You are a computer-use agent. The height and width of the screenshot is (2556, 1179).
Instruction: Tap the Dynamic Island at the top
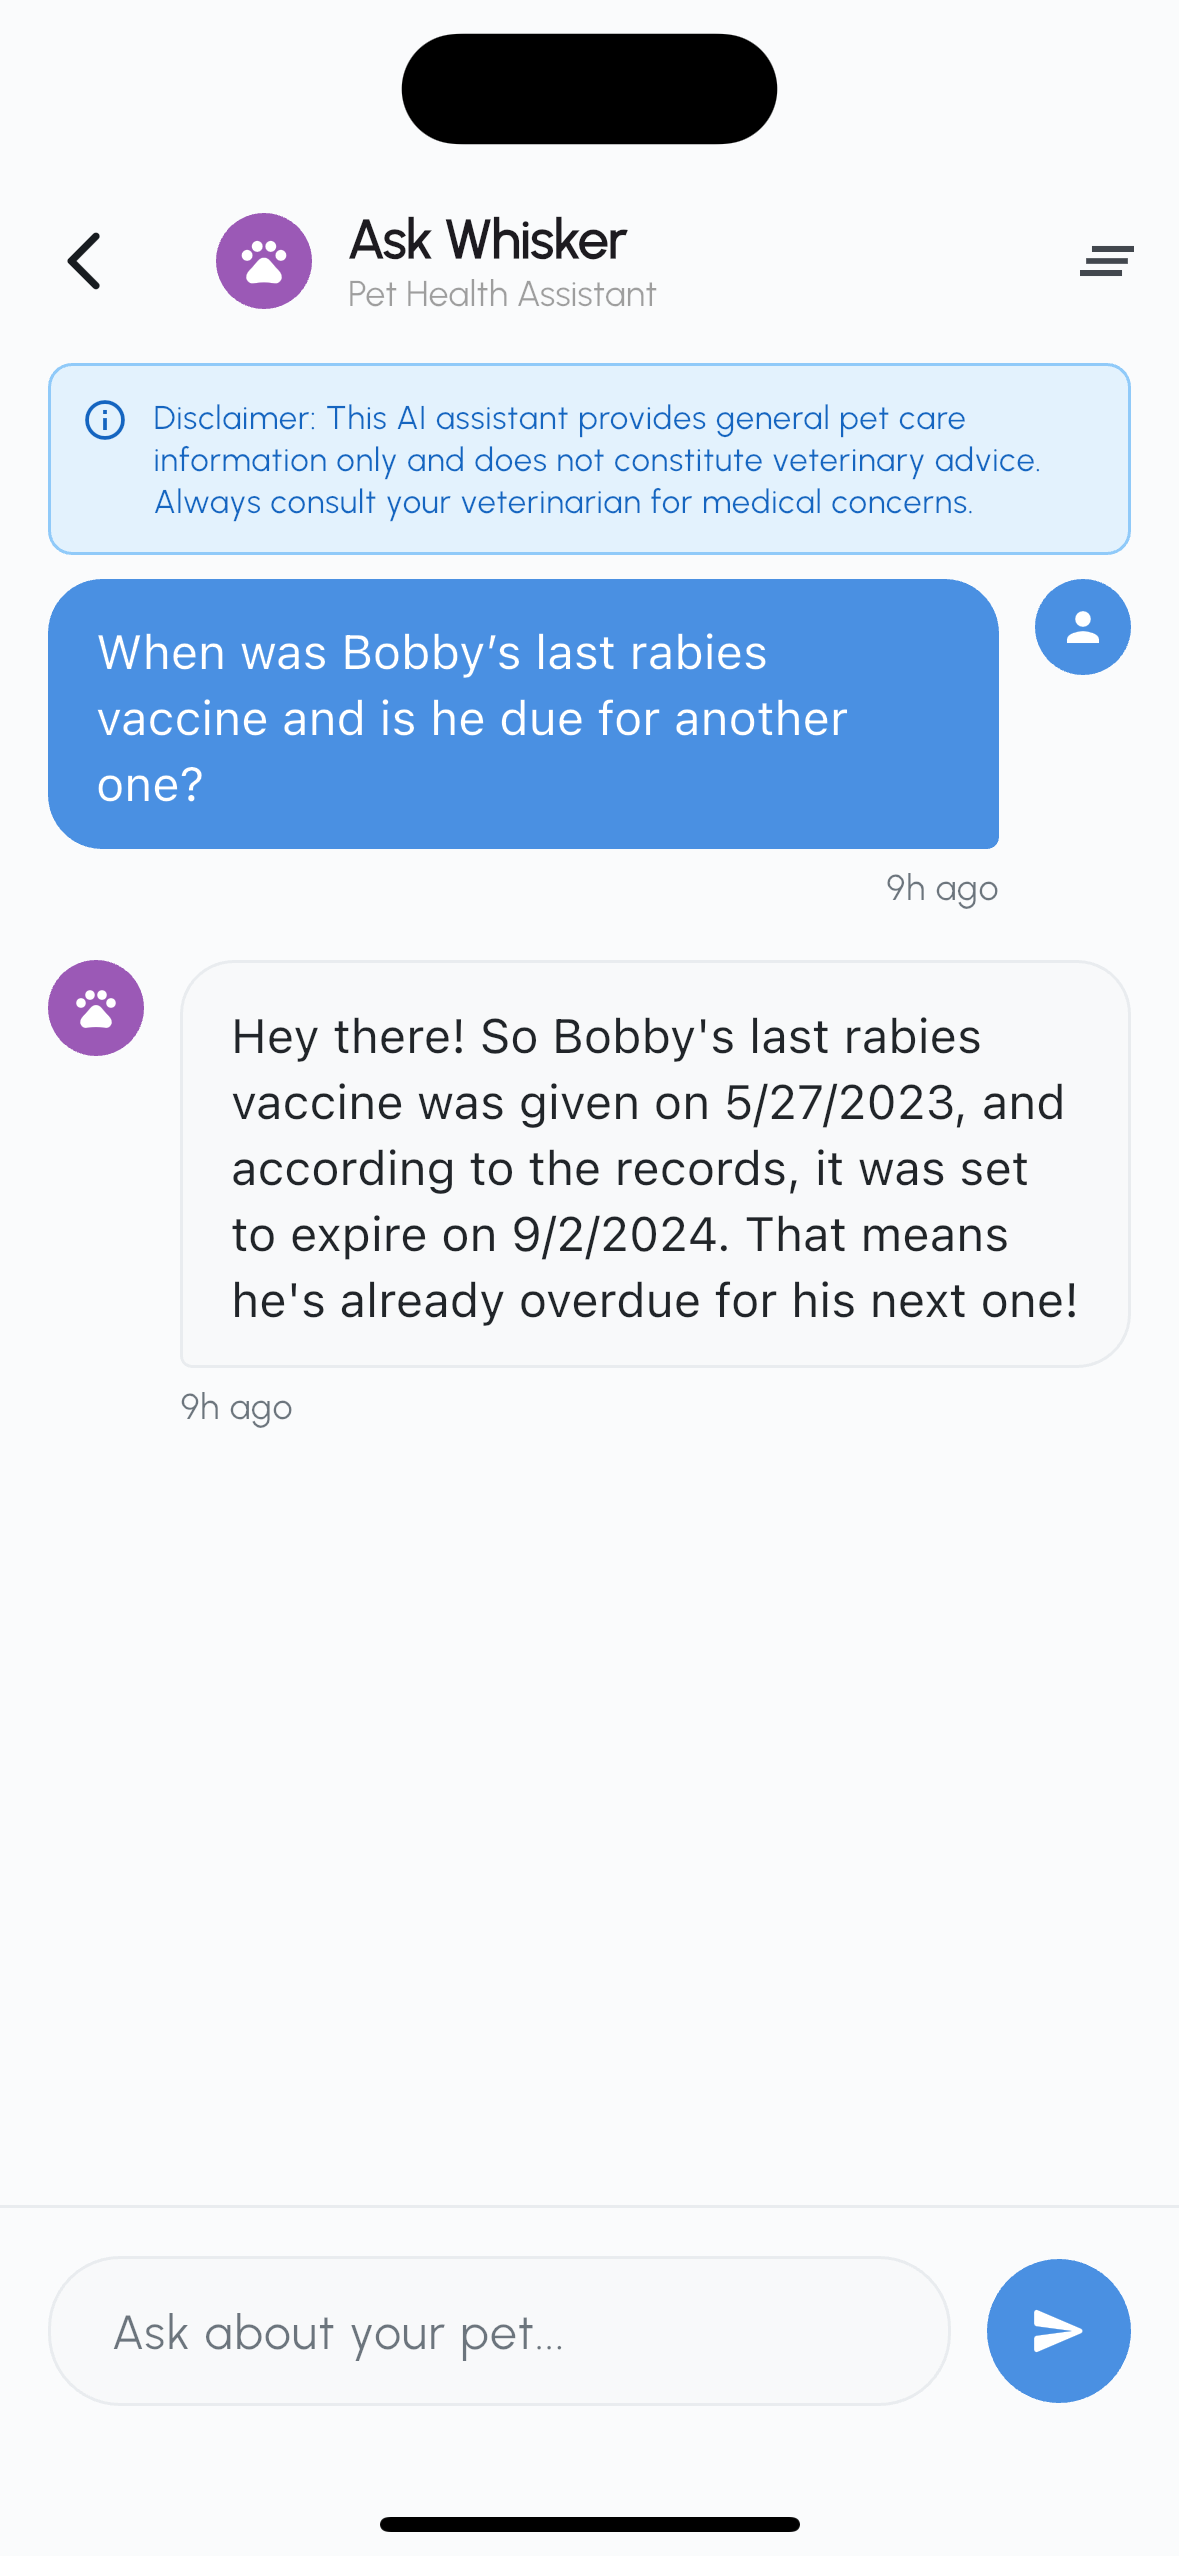click(589, 89)
